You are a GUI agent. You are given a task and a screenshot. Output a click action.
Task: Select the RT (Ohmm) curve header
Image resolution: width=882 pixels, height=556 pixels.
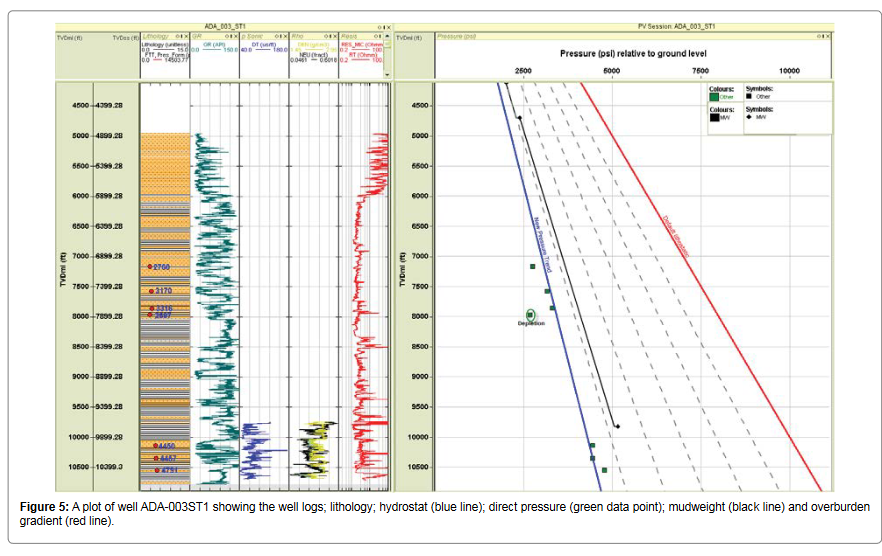tap(363, 55)
